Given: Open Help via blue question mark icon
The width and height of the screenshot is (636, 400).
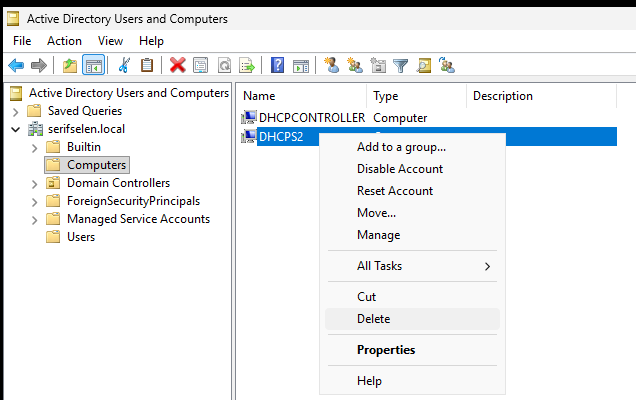Looking at the screenshot, I should pyautogui.click(x=277, y=65).
